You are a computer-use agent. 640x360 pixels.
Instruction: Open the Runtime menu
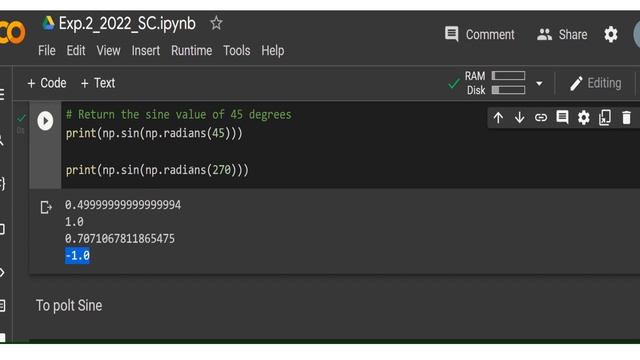191,51
